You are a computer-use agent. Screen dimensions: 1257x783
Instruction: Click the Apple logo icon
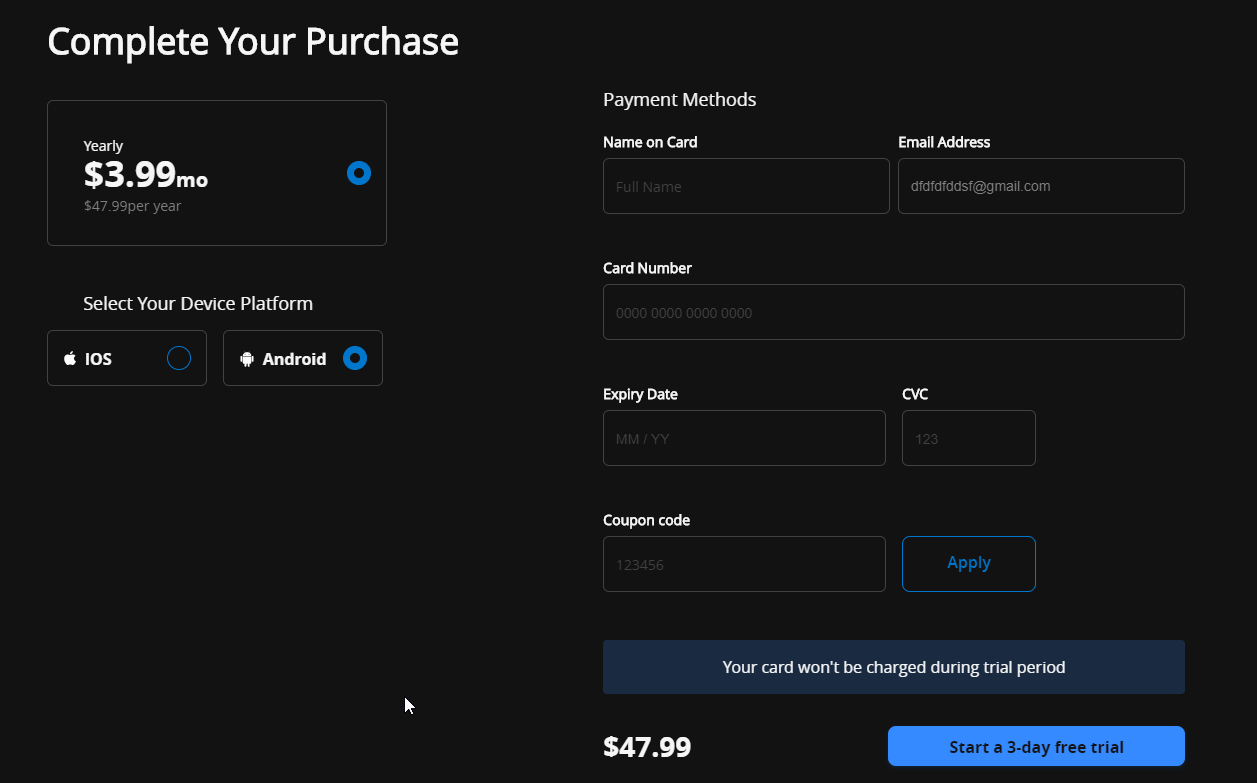click(70, 359)
